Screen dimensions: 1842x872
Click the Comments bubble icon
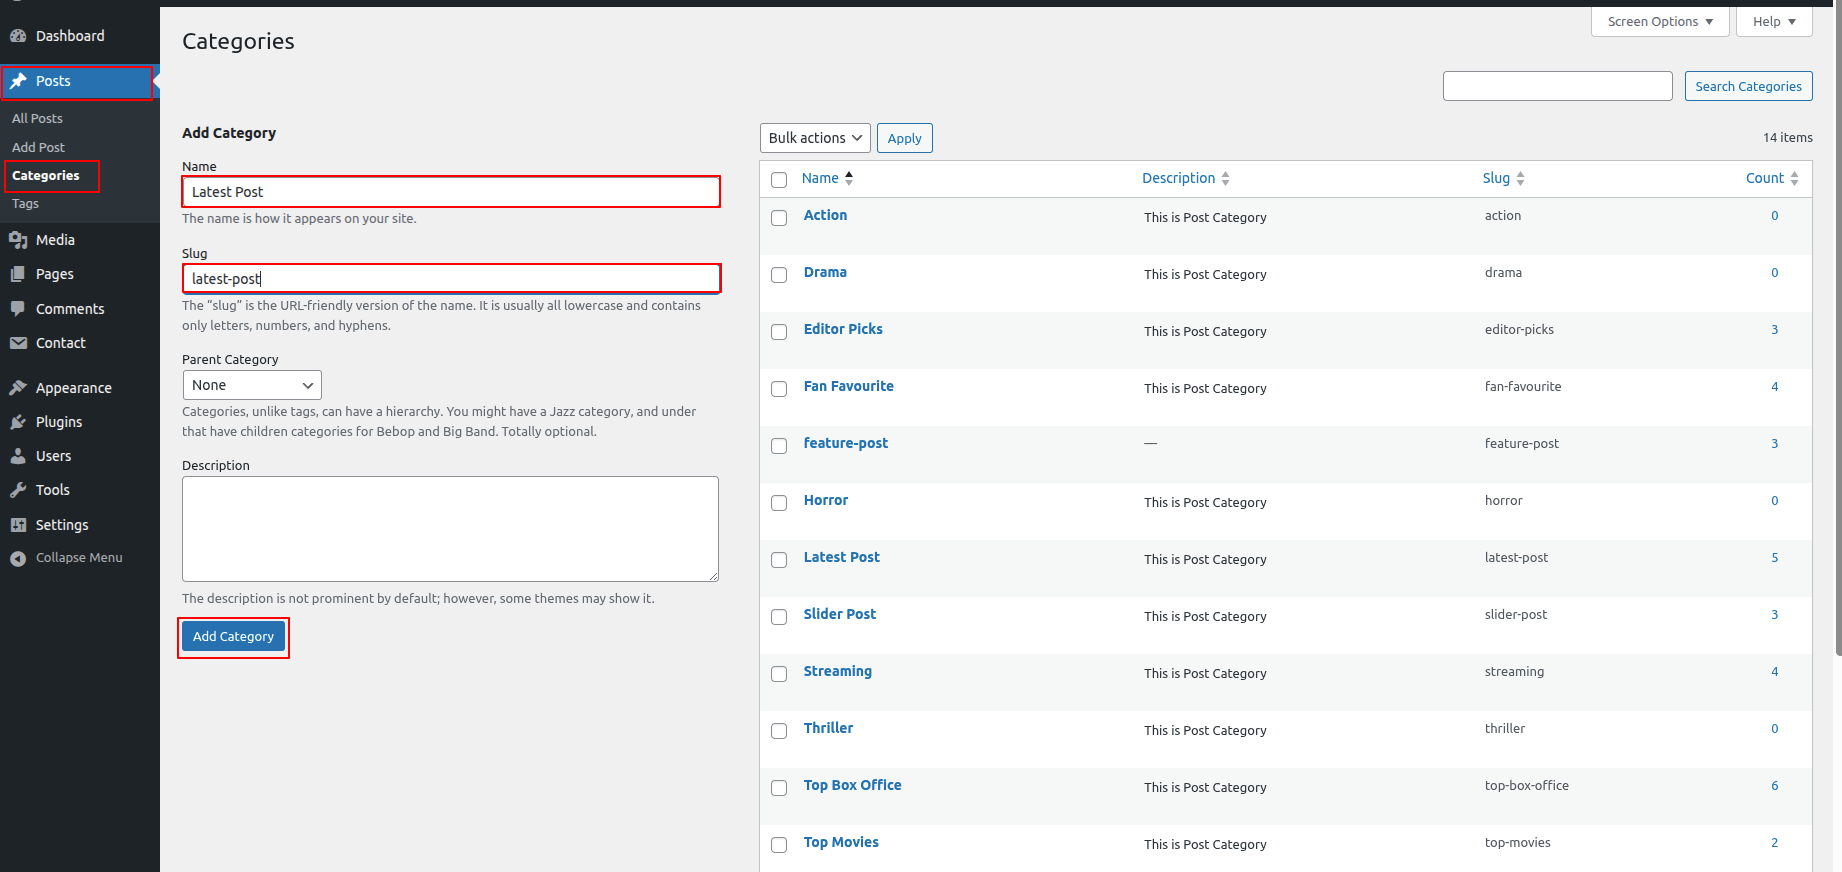tap(18, 309)
